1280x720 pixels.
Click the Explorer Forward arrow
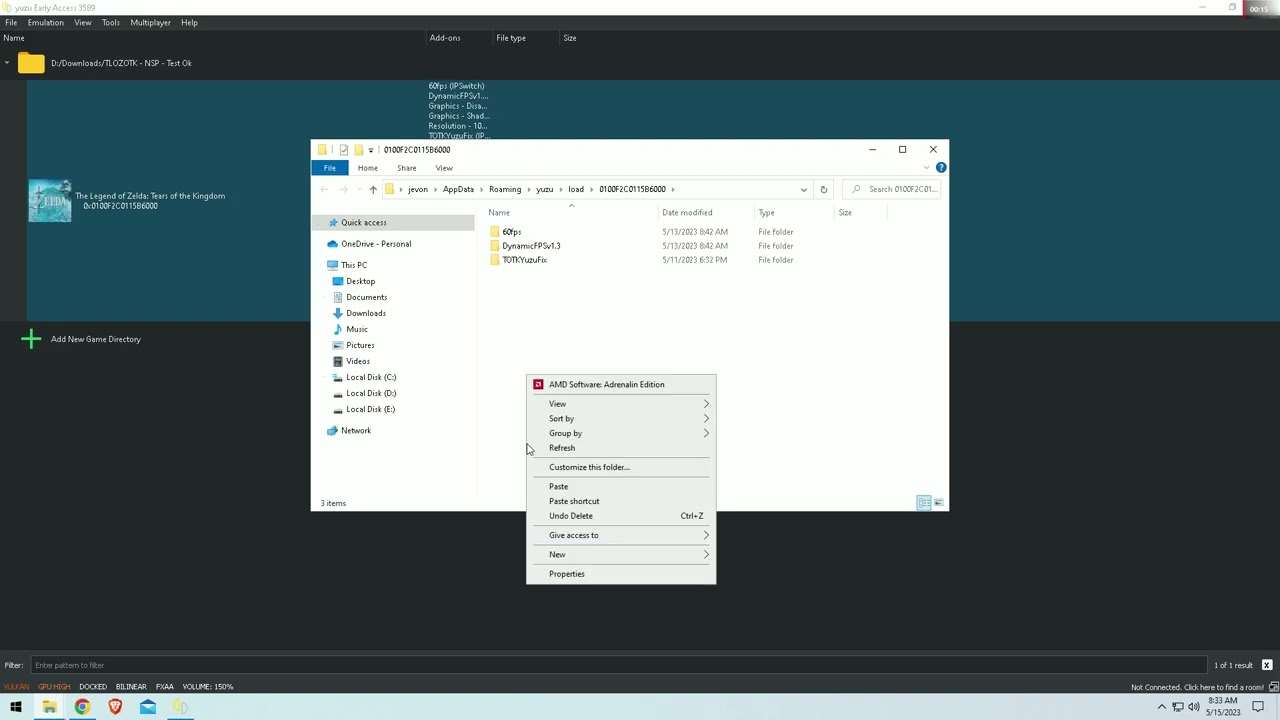coord(343,189)
